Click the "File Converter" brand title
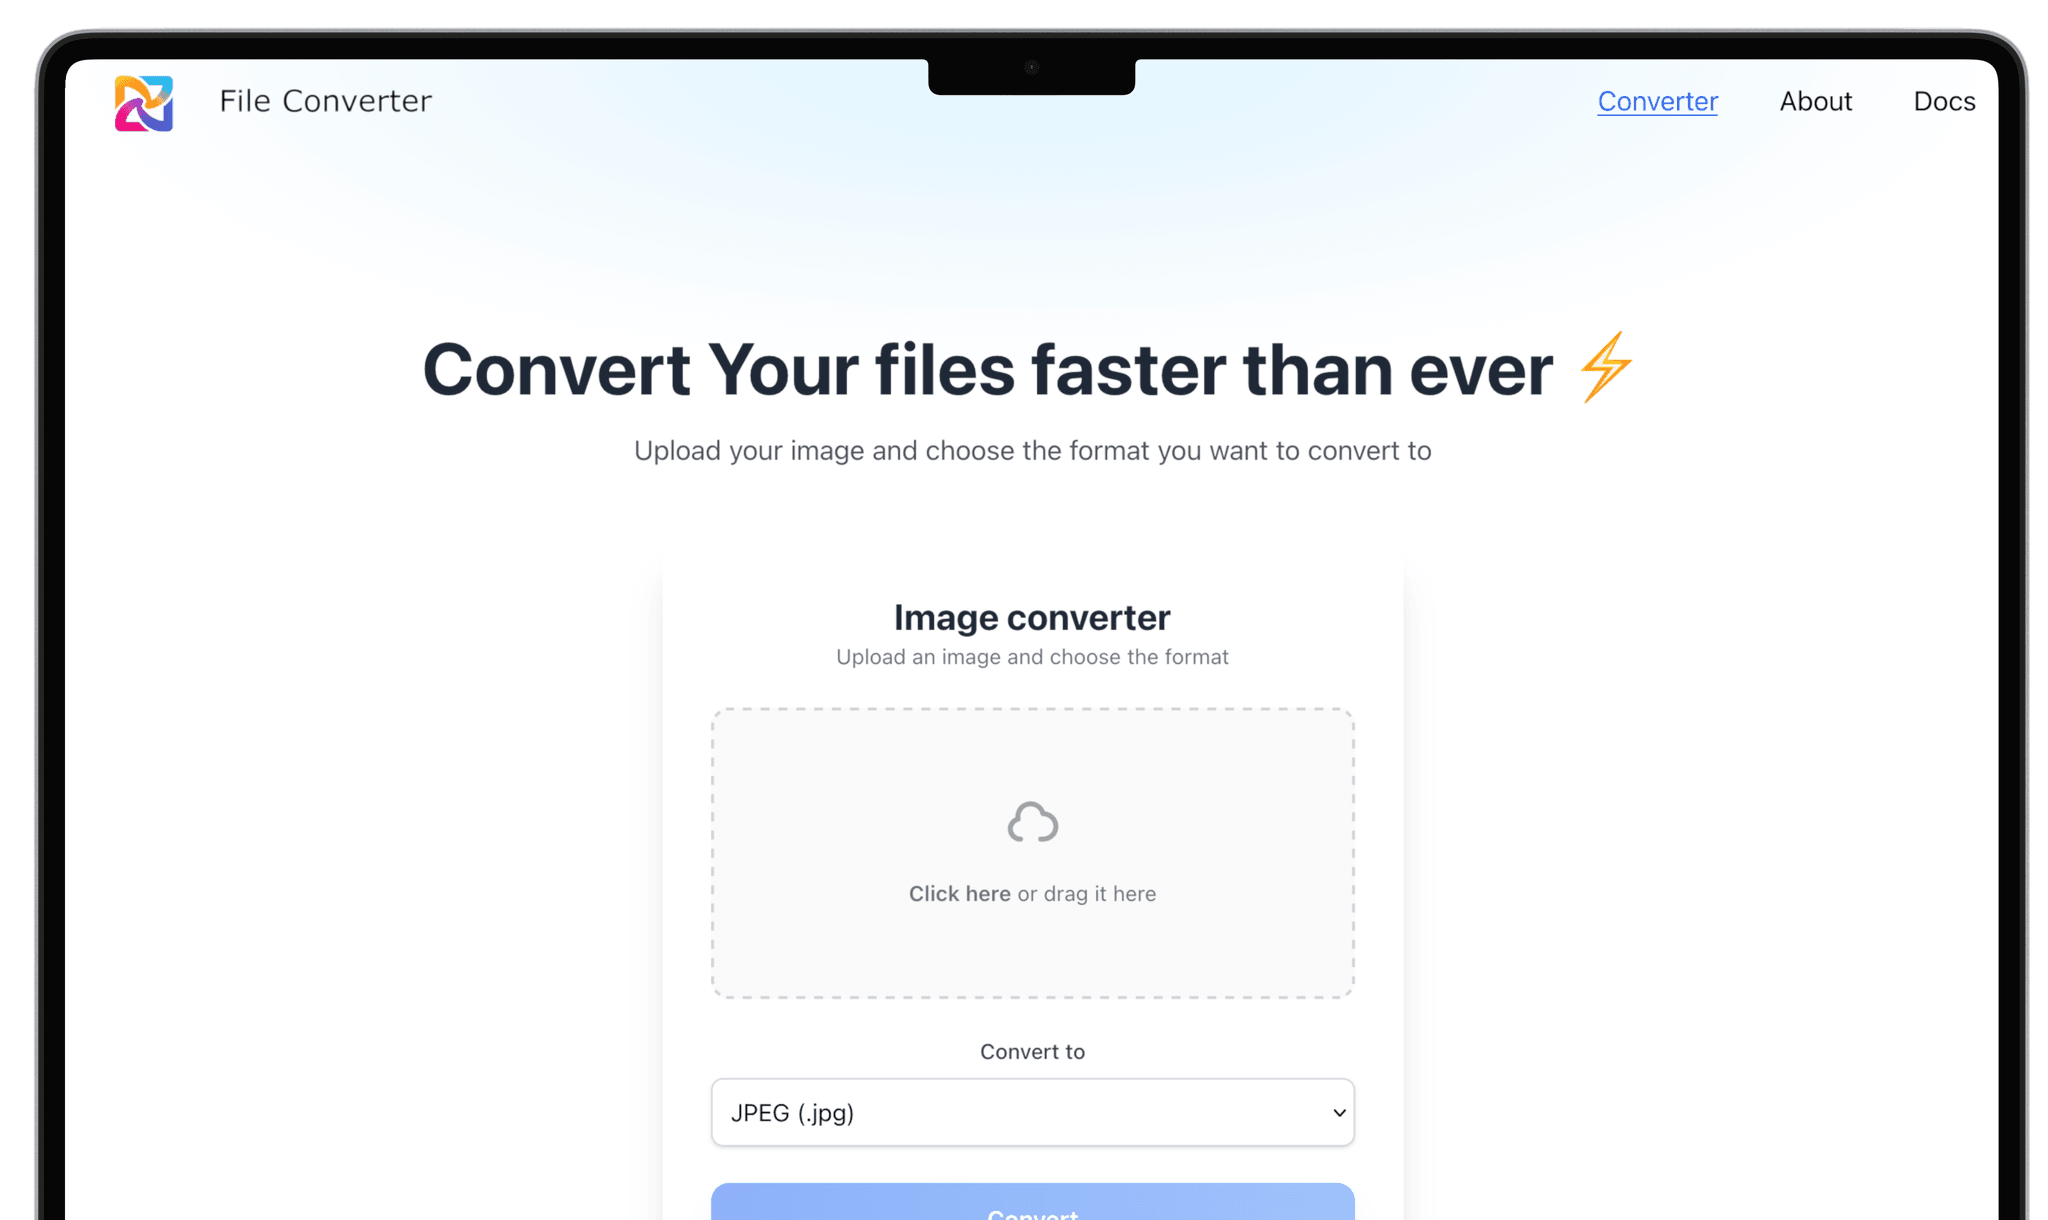Image resolution: width=2048 pixels, height=1220 pixels. (325, 101)
